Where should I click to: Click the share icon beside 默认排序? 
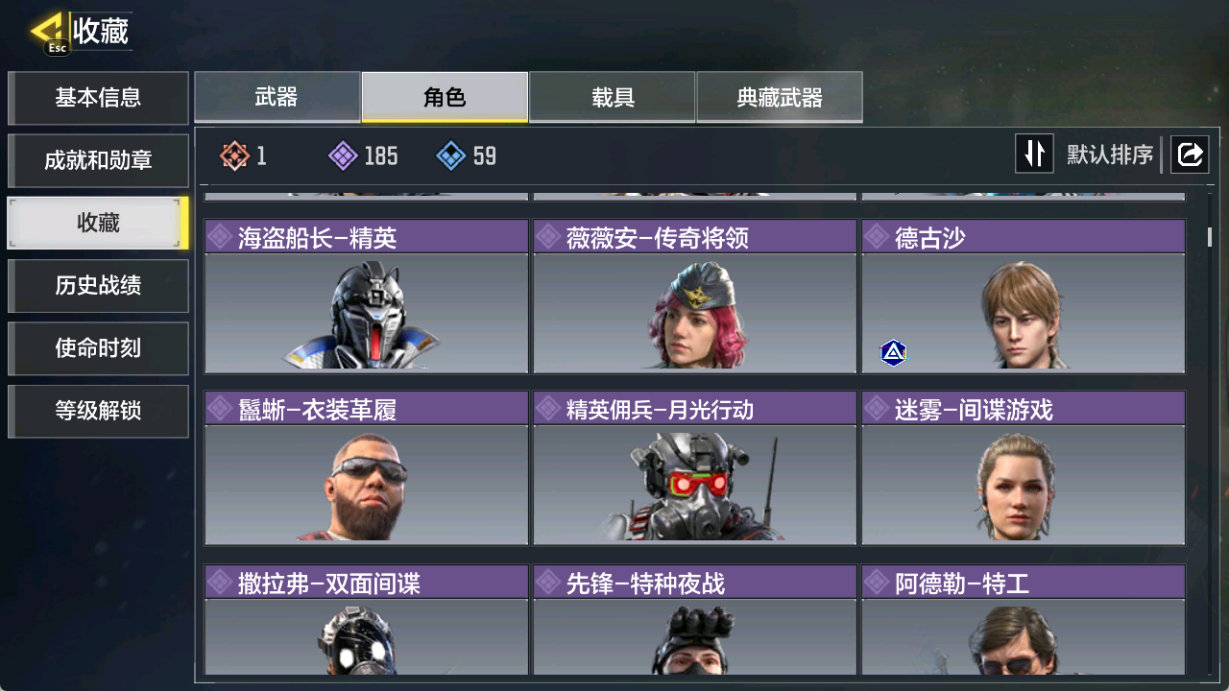(1190, 154)
